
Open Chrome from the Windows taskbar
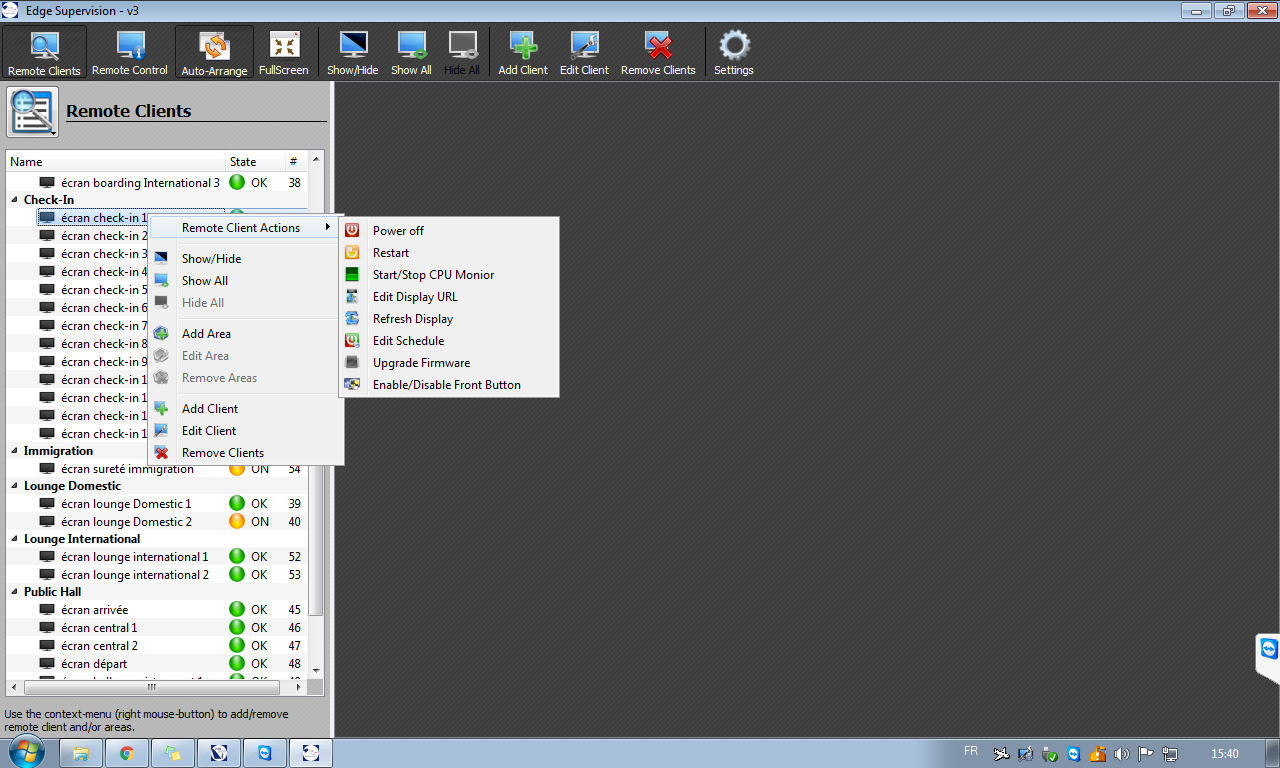127,753
